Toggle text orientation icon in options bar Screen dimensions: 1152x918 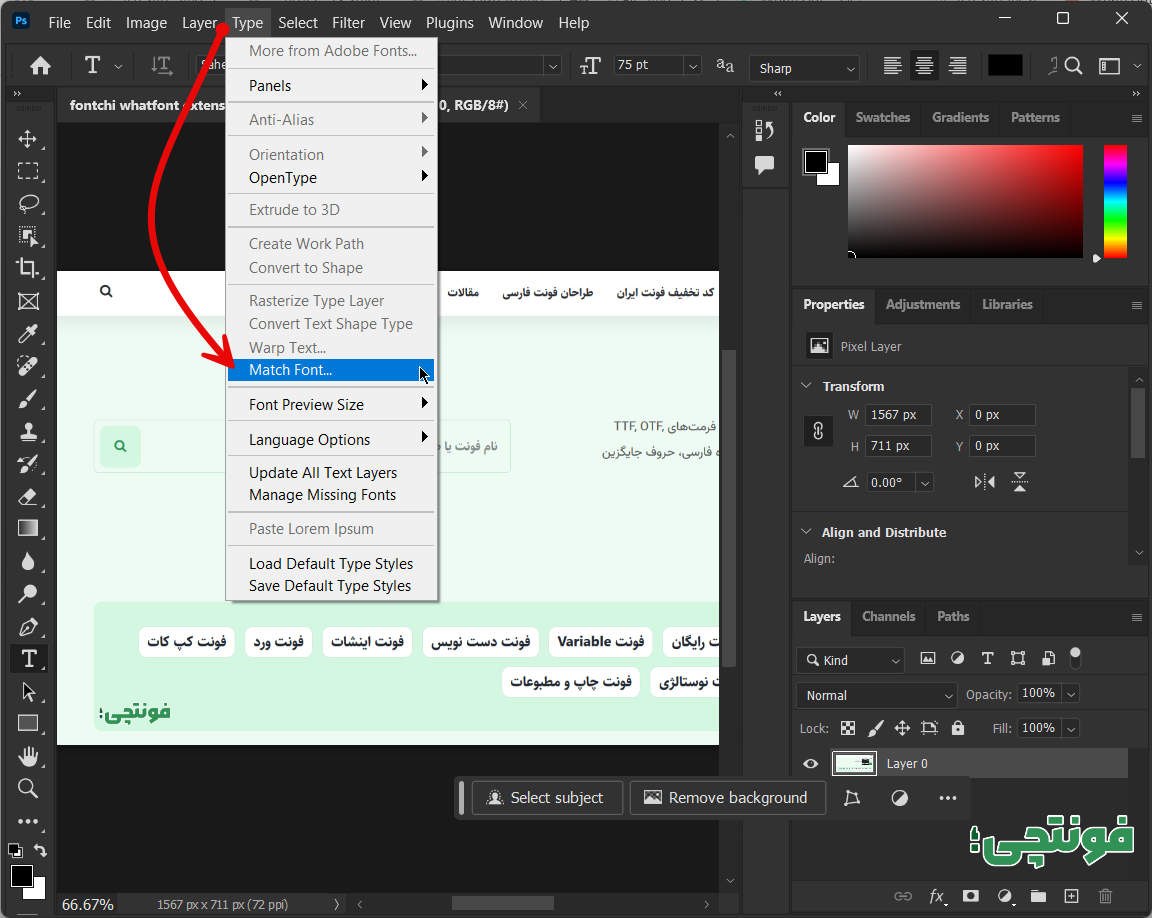click(x=161, y=66)
